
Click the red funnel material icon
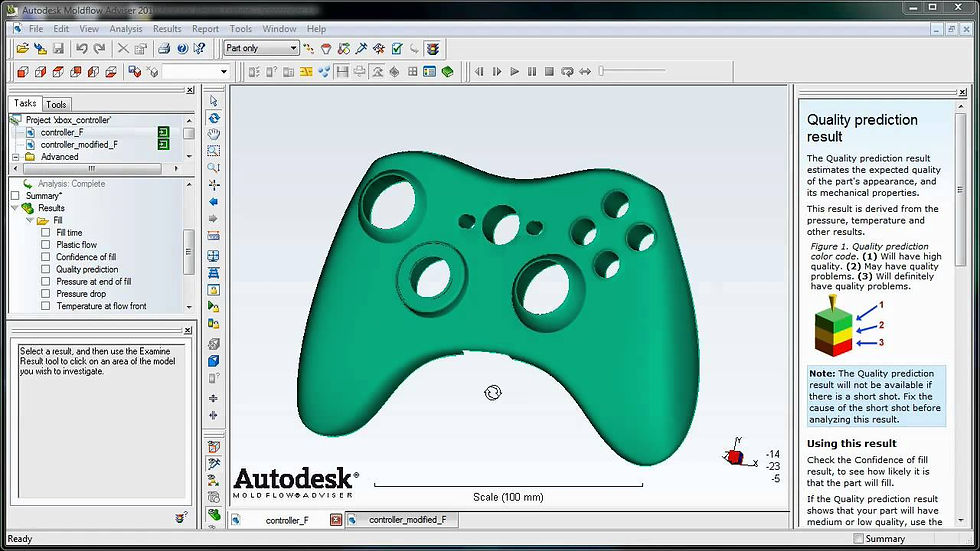coord(326,48)
